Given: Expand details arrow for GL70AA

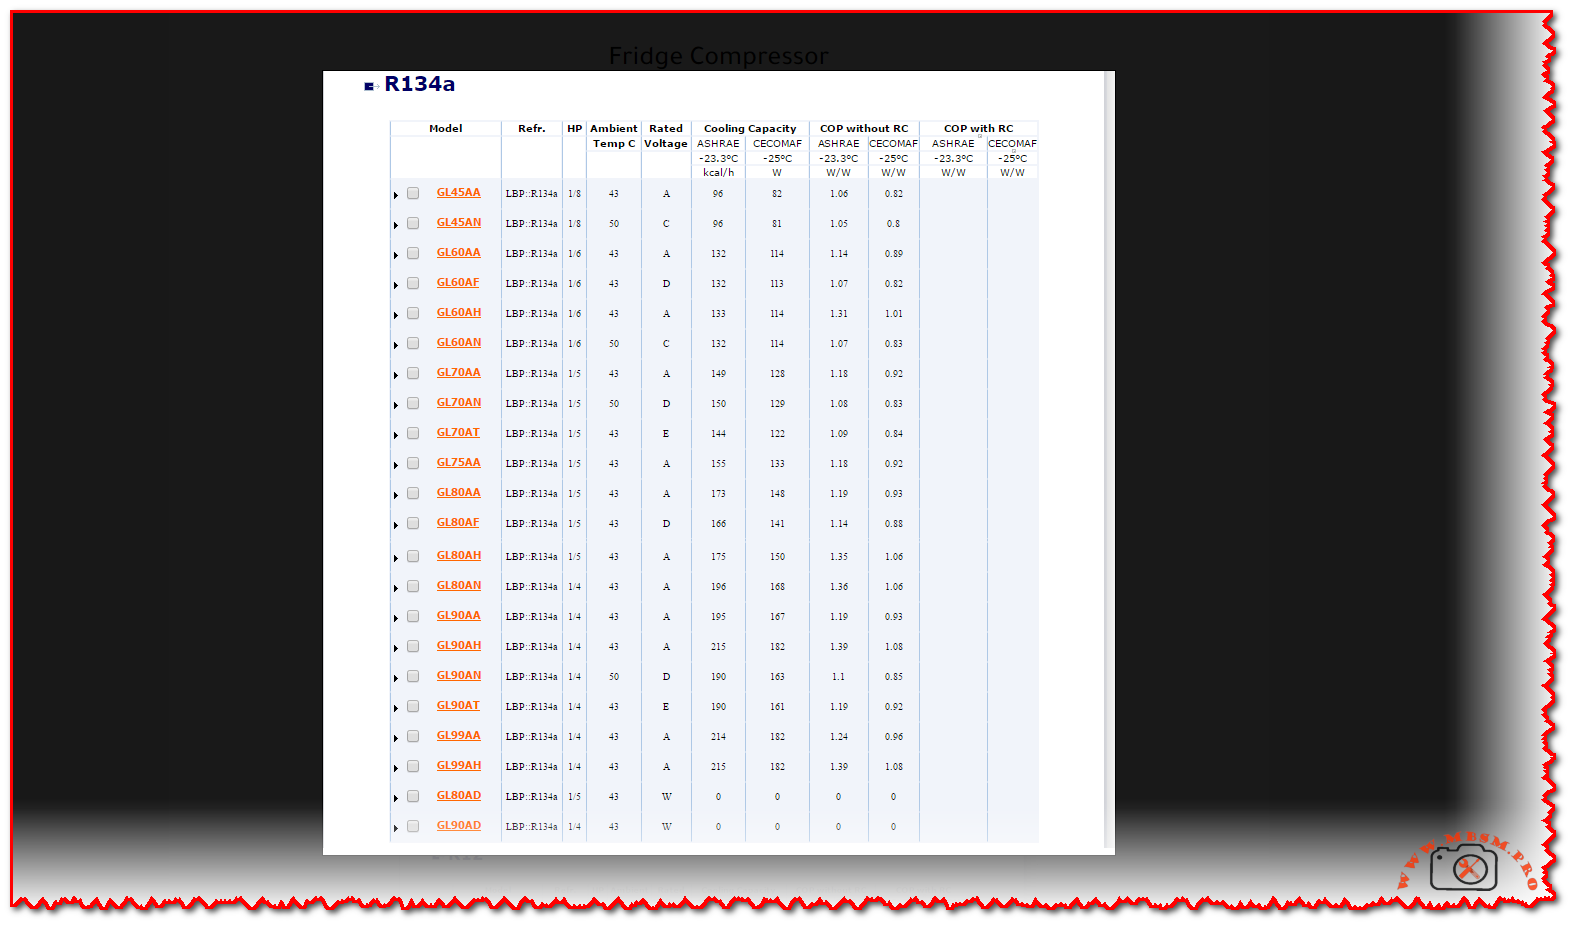Looking at the screenshot, I should point(396,375).
